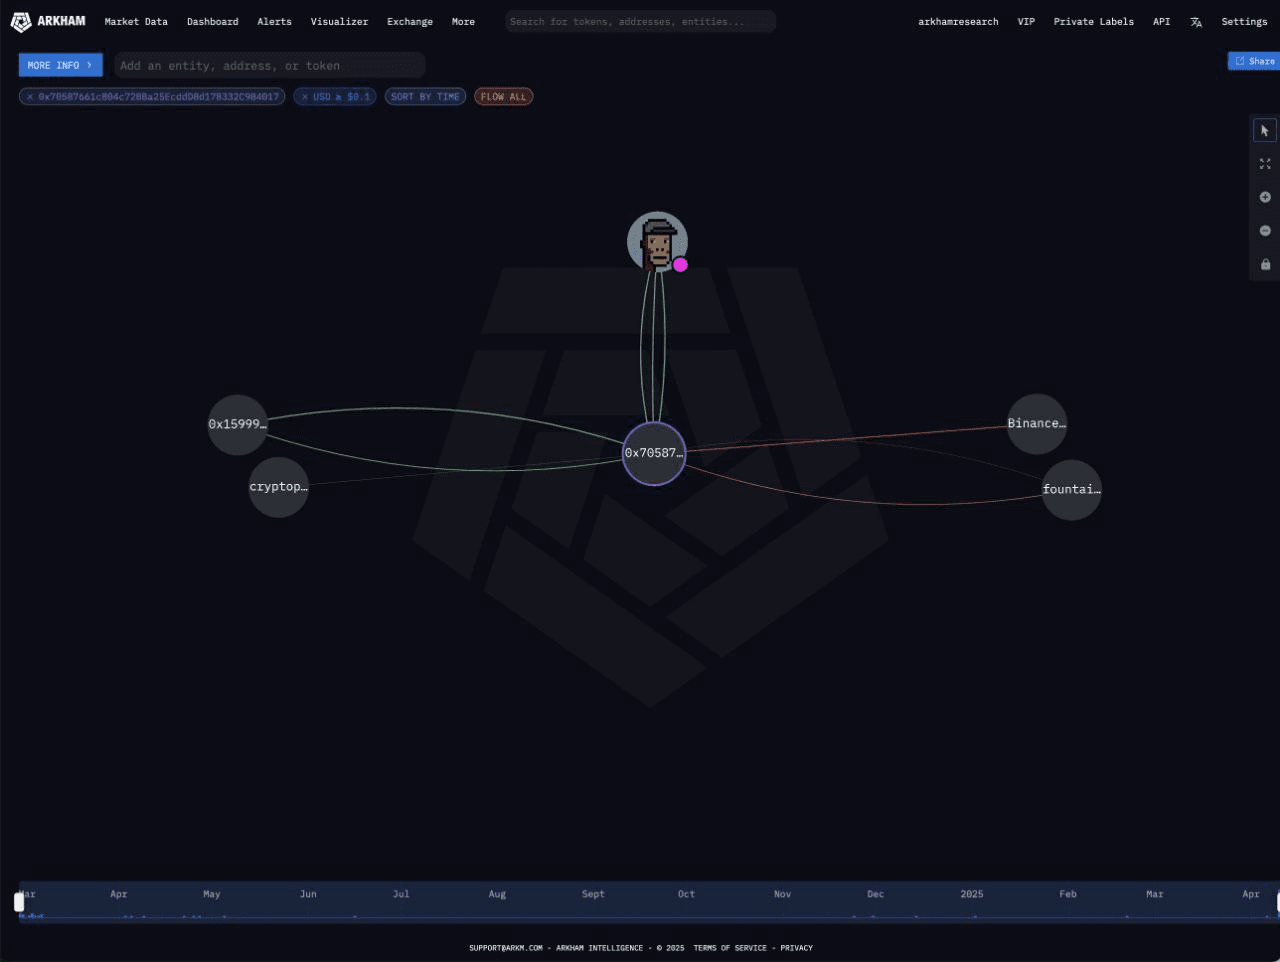This screenshot has width=1280, height=962.
Task: Expand the More Info panel
Action: tap(60, 65)
